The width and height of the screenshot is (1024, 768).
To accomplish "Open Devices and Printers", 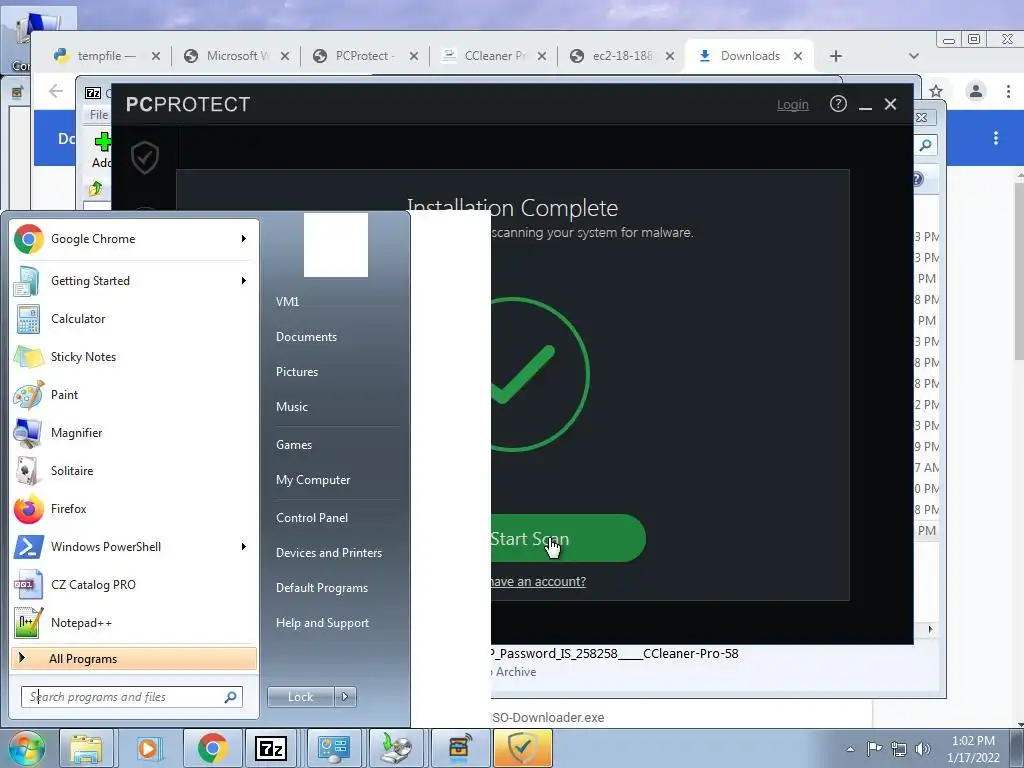I will pos(328,552).
